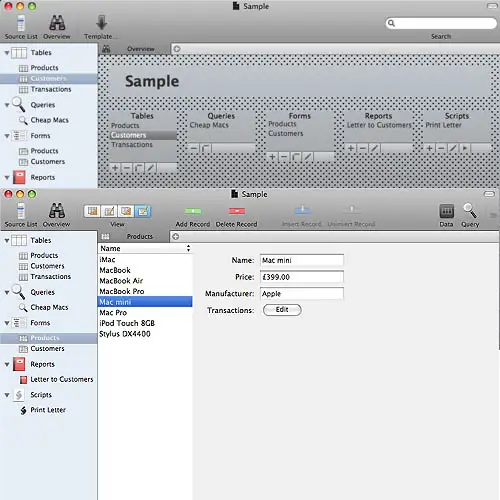Collapse Forms group in top window sidebar

[x=7, y=136]
